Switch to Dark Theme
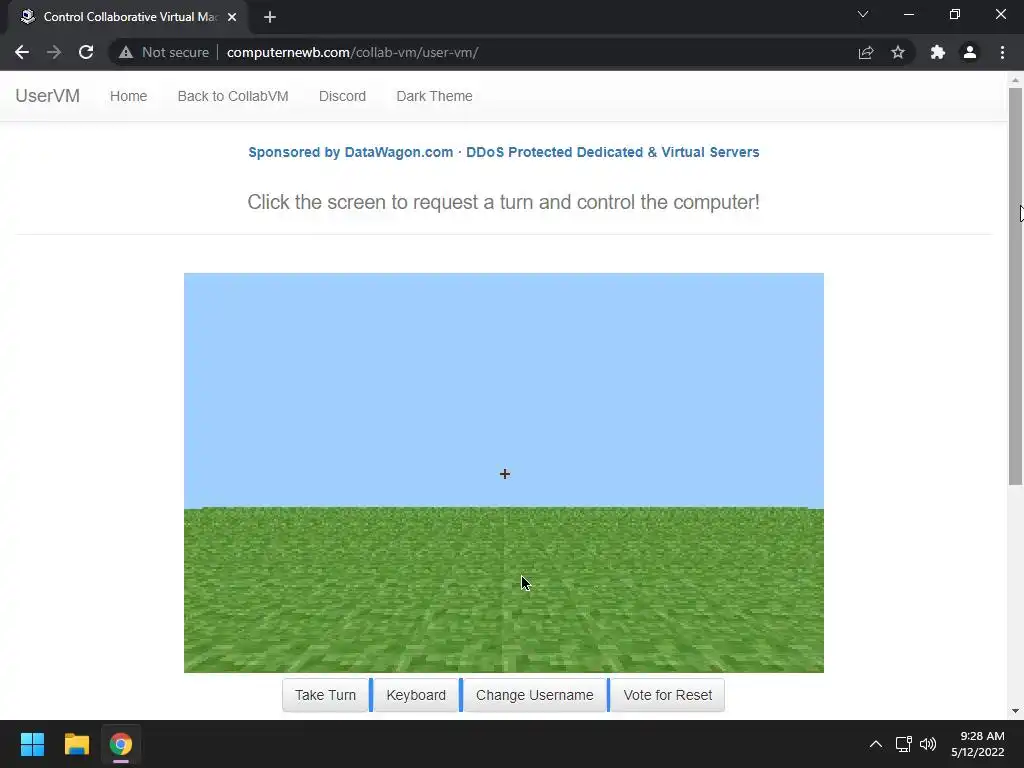The height and width of the screenshot is (768, 1024). click(434, 96)
